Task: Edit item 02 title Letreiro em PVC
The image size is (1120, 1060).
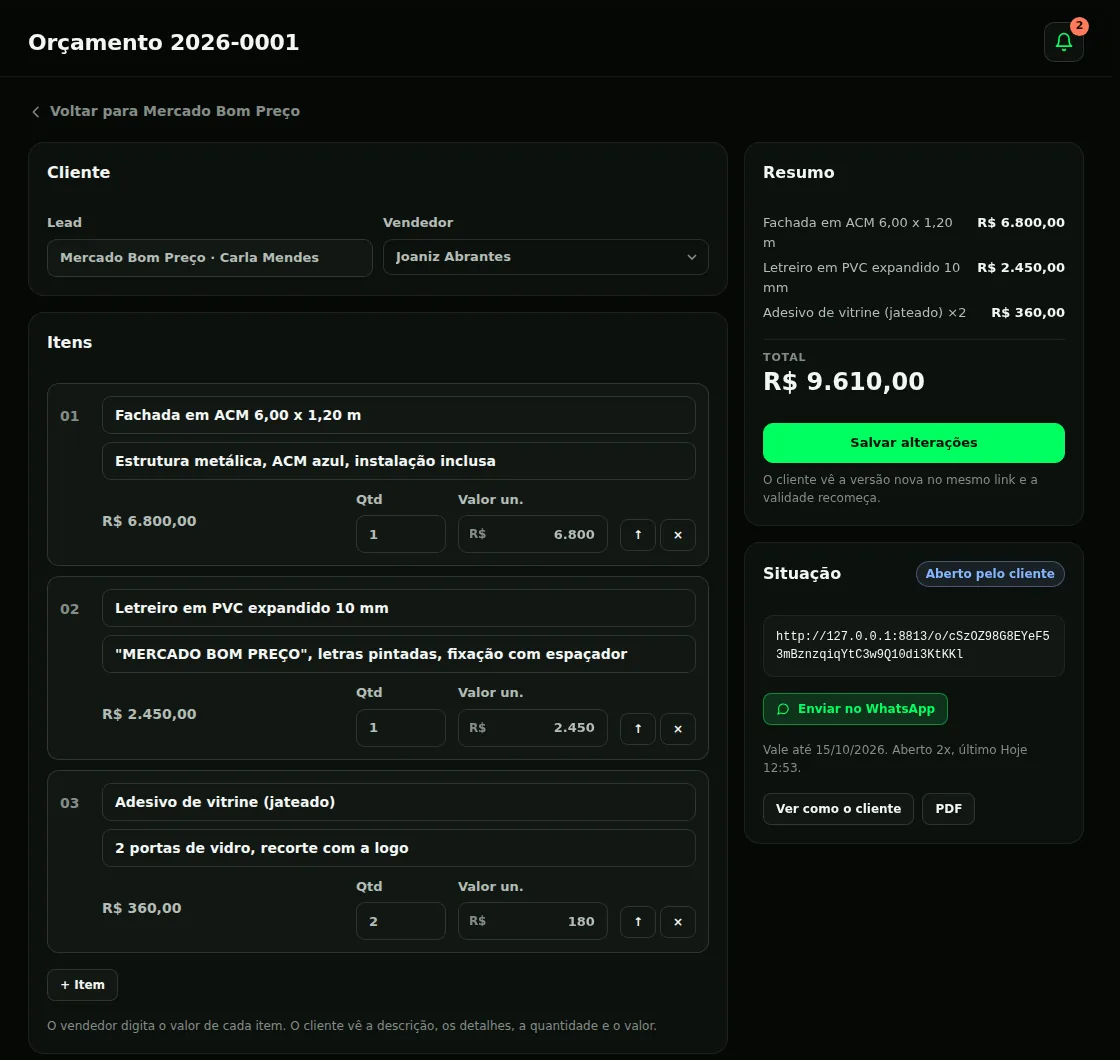Action: [x=398, y=608]
